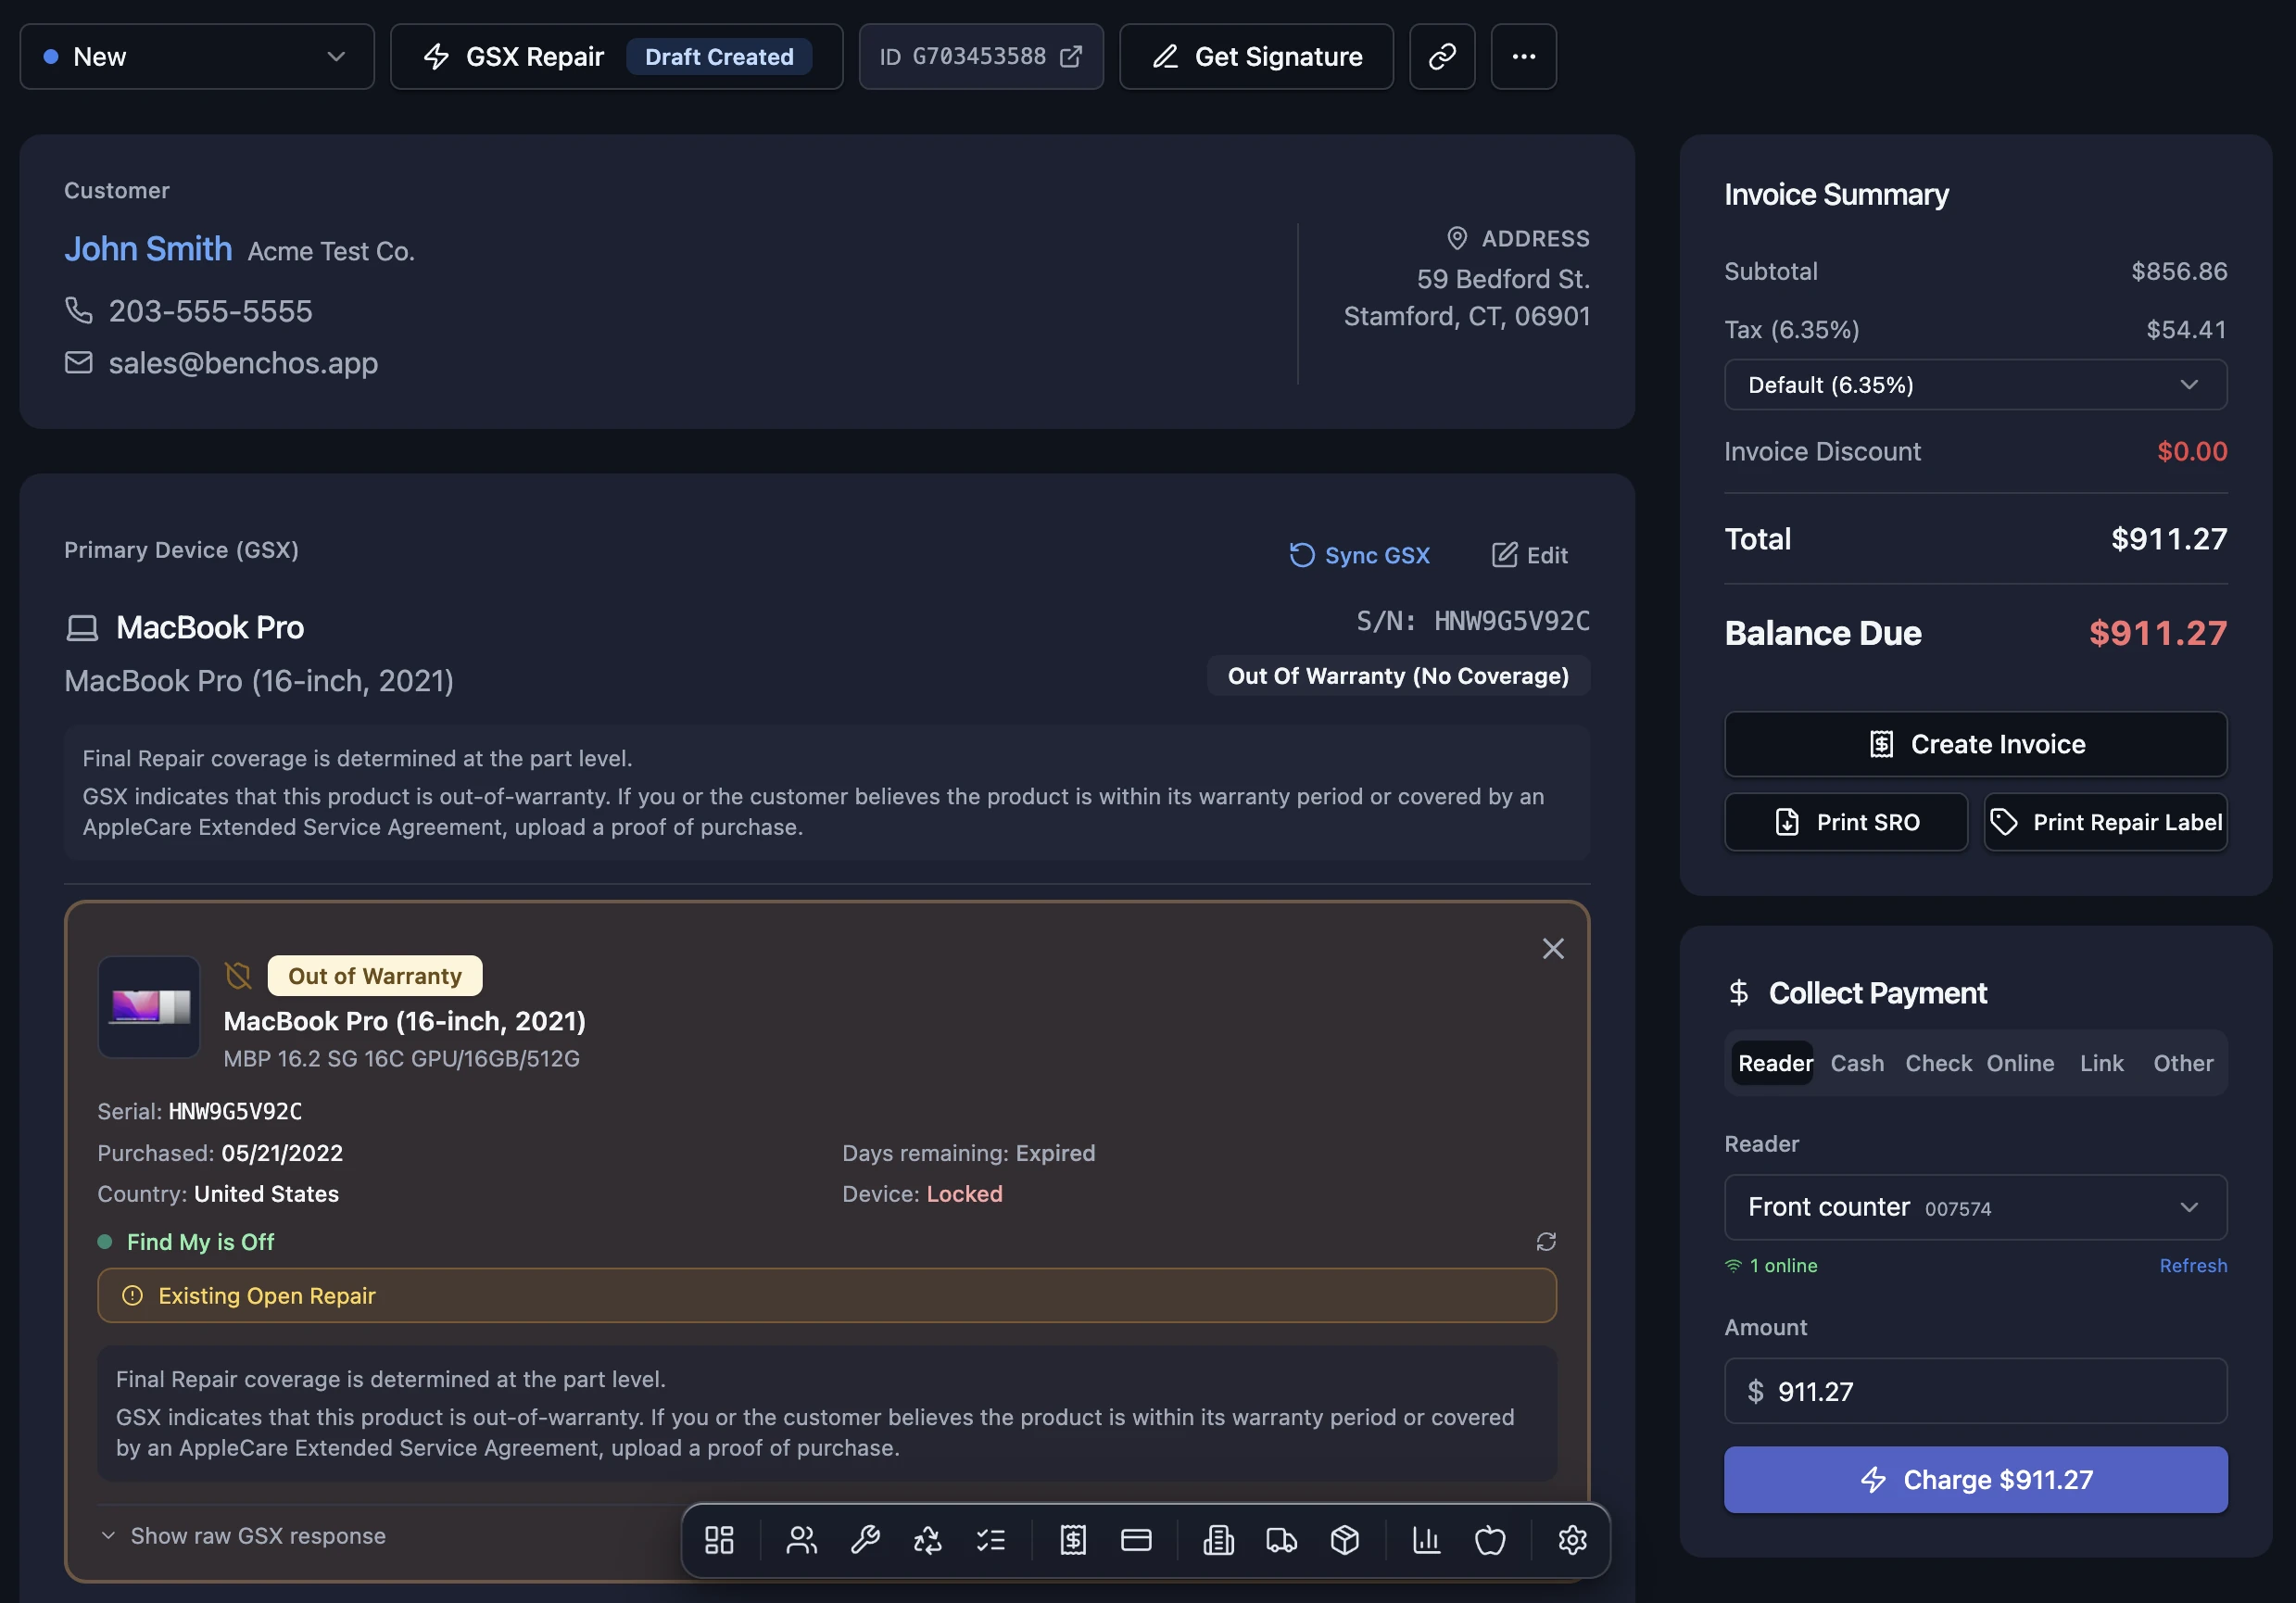Close the Out of Warranty device card

pyautogui.click(x=1553, y=949)
